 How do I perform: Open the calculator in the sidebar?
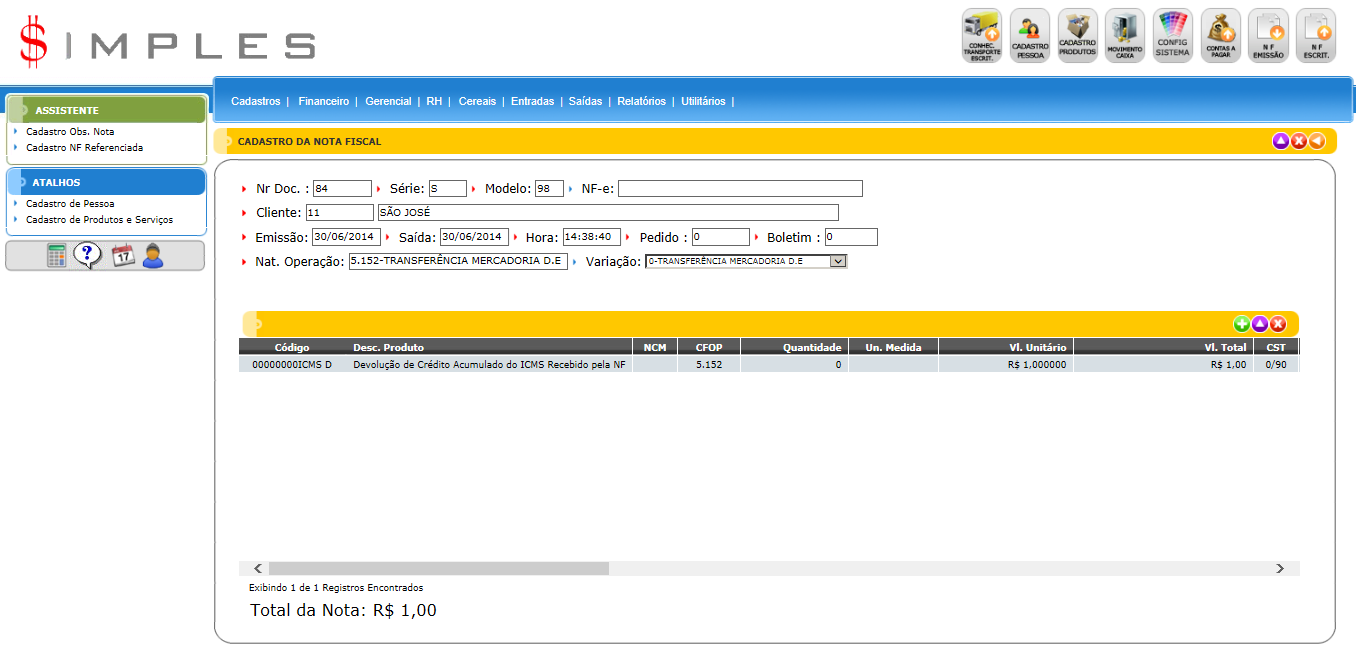click(x=57, y=256)
